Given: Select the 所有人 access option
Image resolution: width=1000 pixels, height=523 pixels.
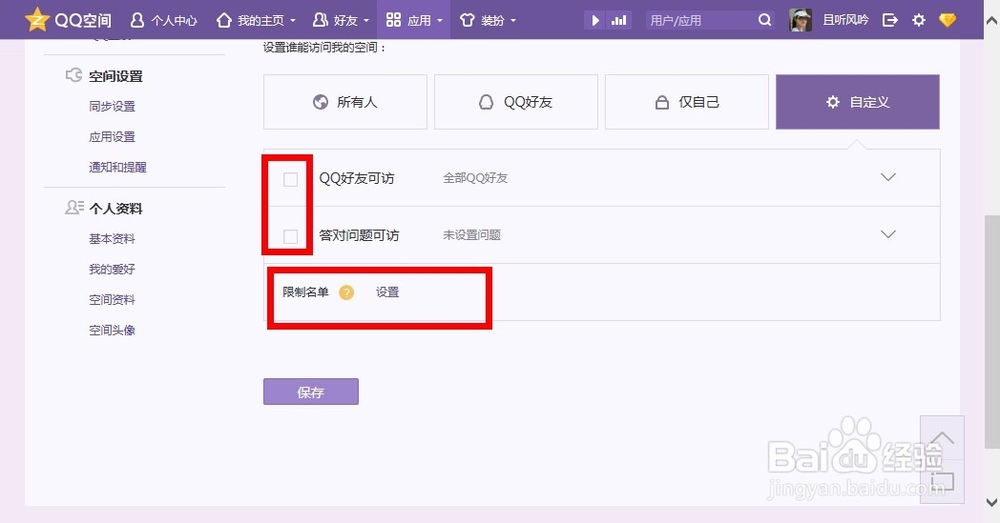Looking at the screenshot, I should point(345,102).
